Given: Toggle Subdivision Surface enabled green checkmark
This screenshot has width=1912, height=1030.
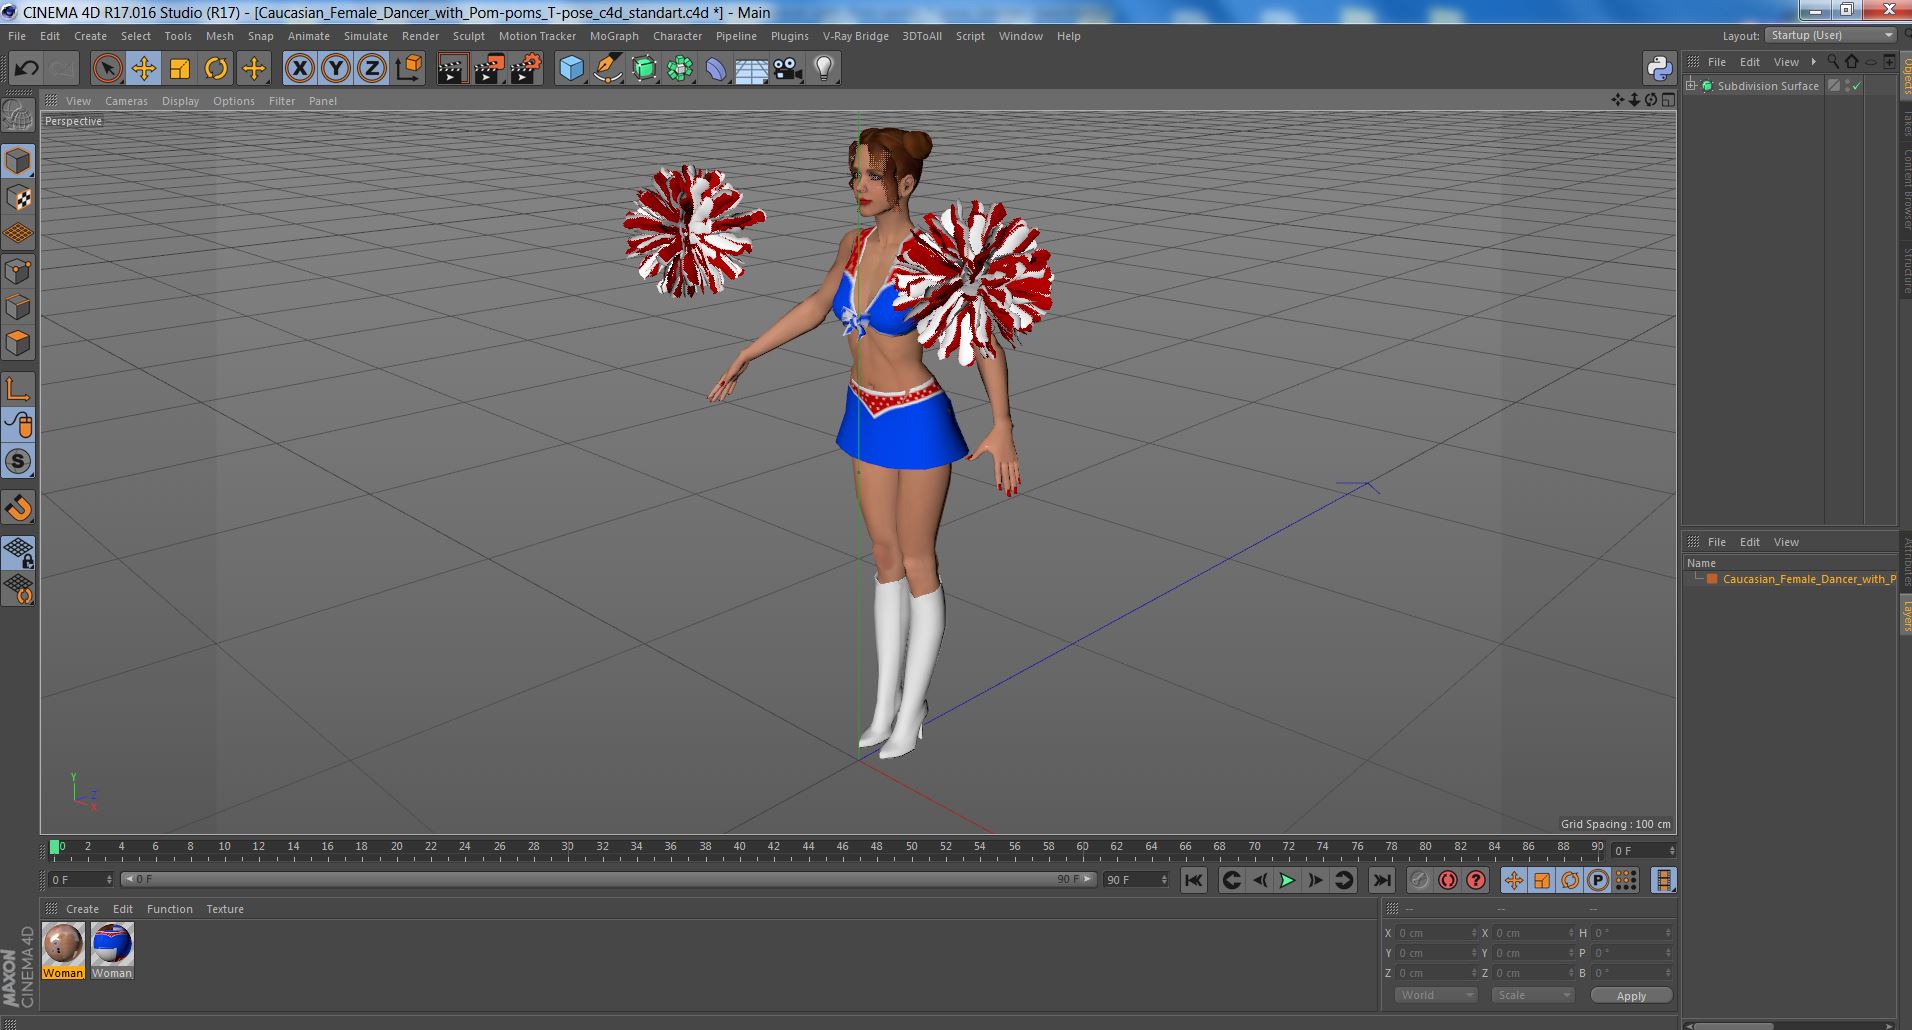Looking at the screenshot, I should [1856, 86].
